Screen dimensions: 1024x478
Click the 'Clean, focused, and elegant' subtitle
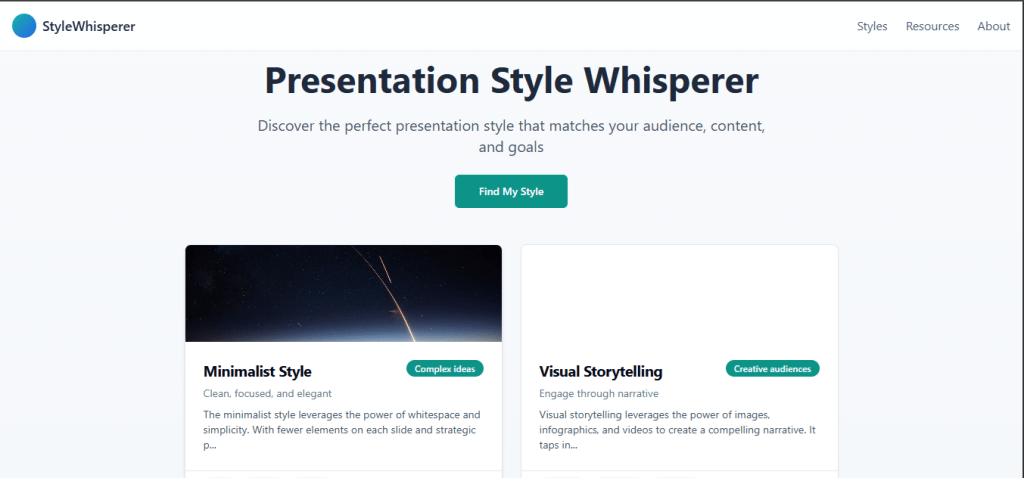point(267,394)
